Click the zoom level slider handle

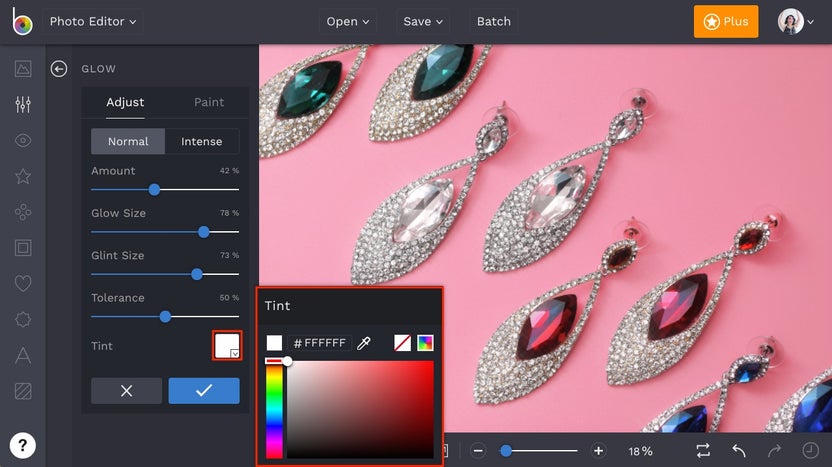pyautogui.click(x=506, y=451)
